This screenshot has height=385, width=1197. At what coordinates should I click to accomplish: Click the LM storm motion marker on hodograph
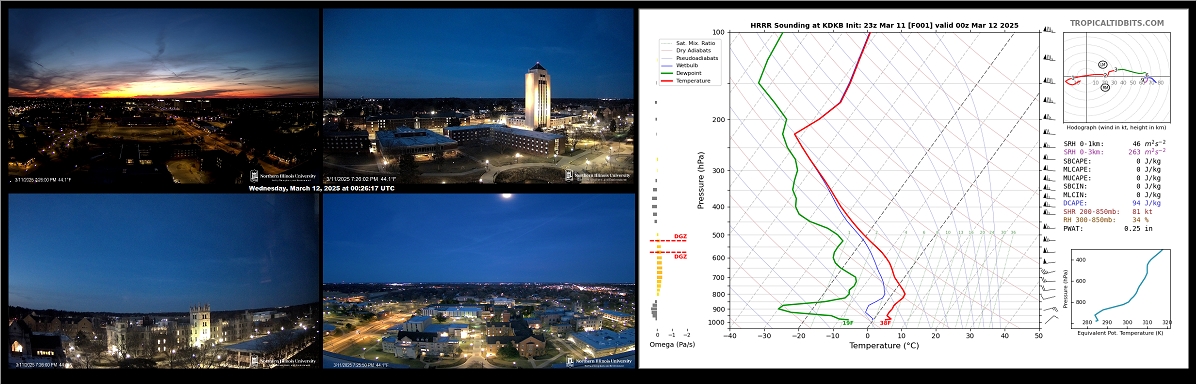(x=1102, y=64)
